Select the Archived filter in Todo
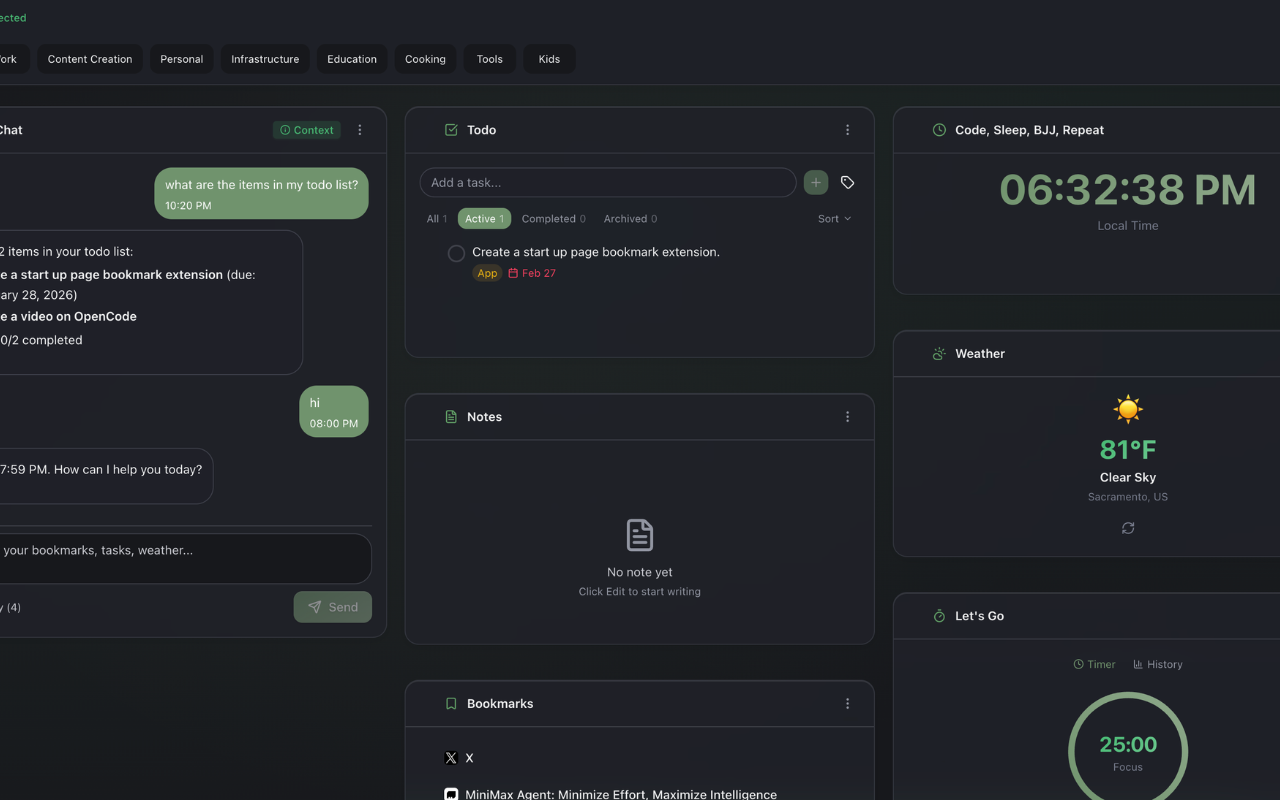The image size is (1280, 800). [630, 218]
